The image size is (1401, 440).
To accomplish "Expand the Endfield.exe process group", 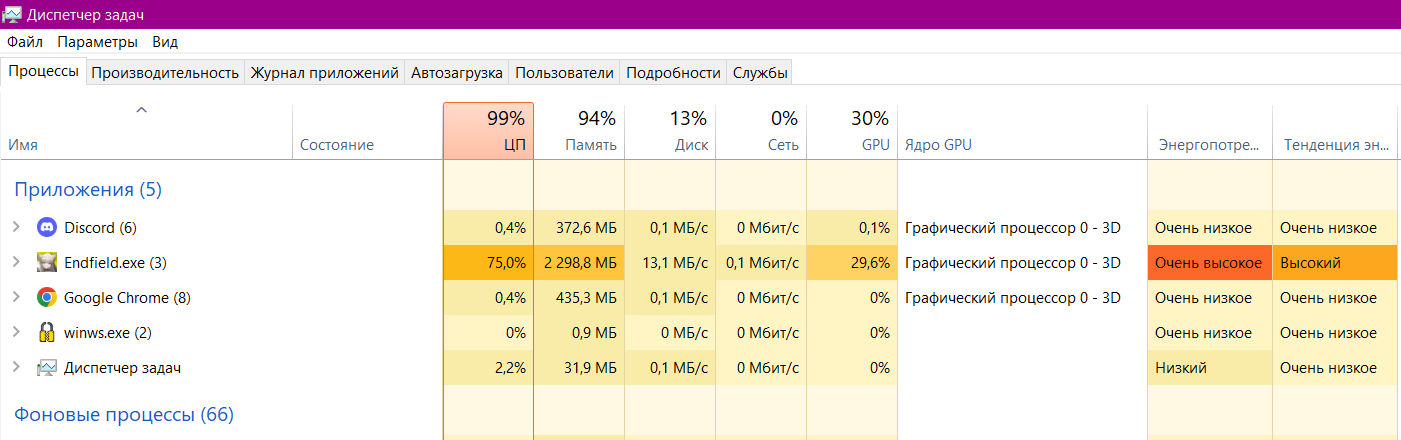I will [x=16, y=263].
